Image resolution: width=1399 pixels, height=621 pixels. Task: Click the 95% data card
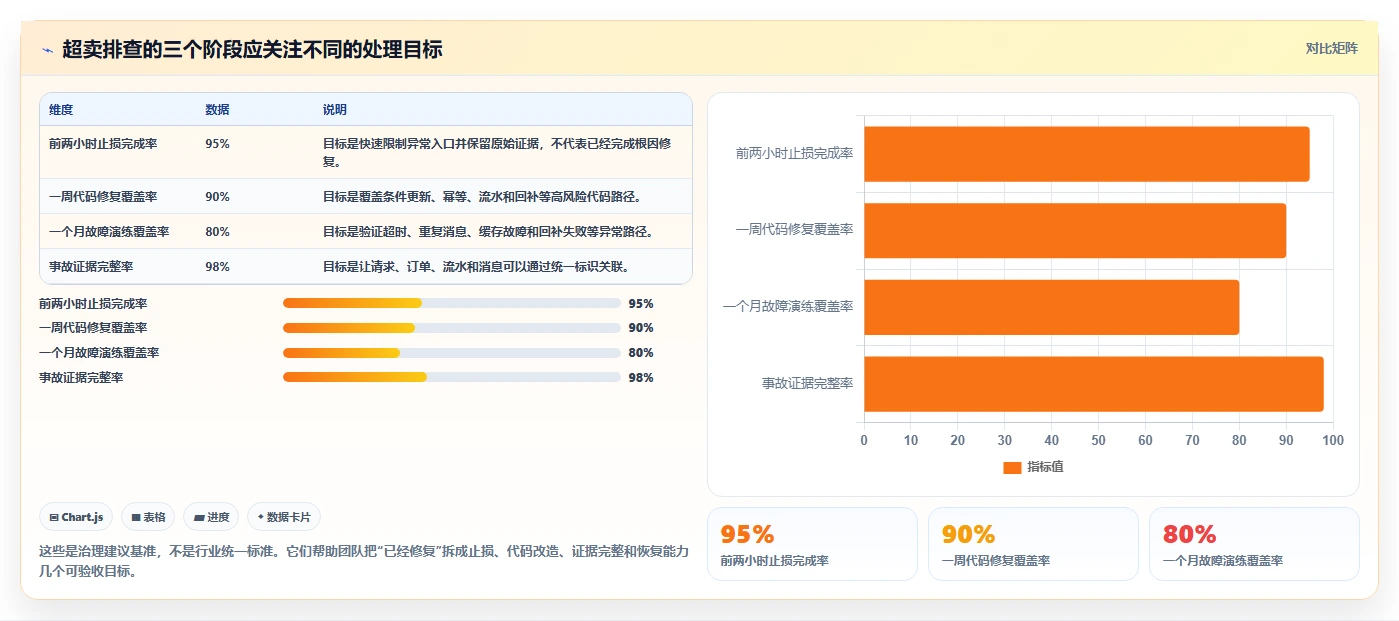[x=812, y=544]
